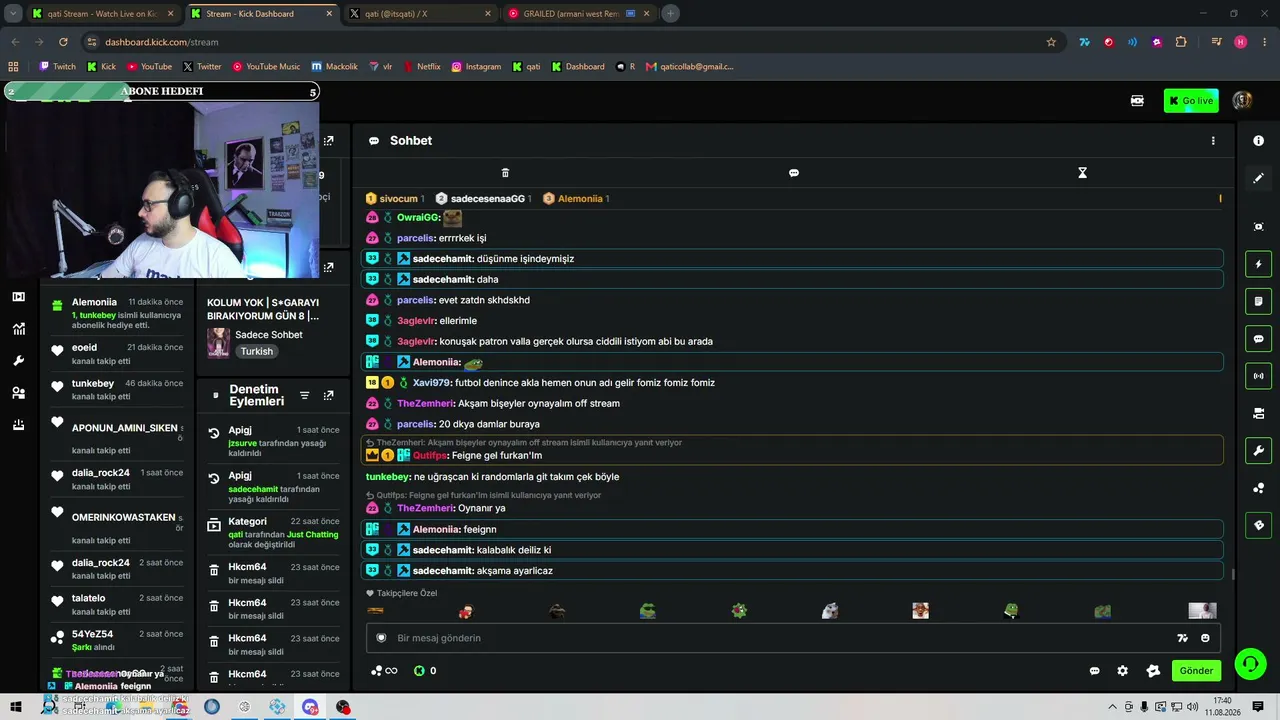Viewport: 1280px width, 720px height.
Task: Open chat settings gear icon below message box
Action: pos(1122,671)
